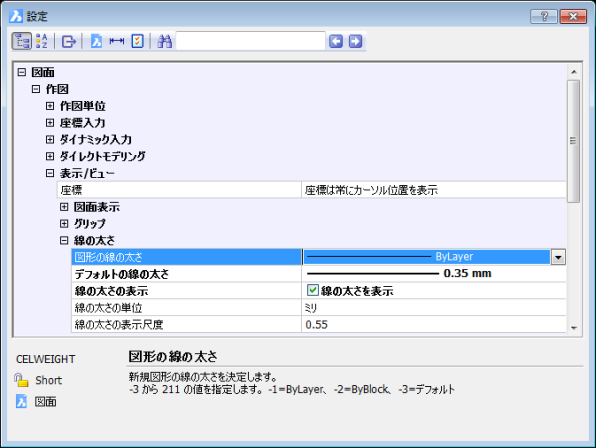Expand the 座標入力 node
The width and height of the screenshot is (596, 448).
50,123
